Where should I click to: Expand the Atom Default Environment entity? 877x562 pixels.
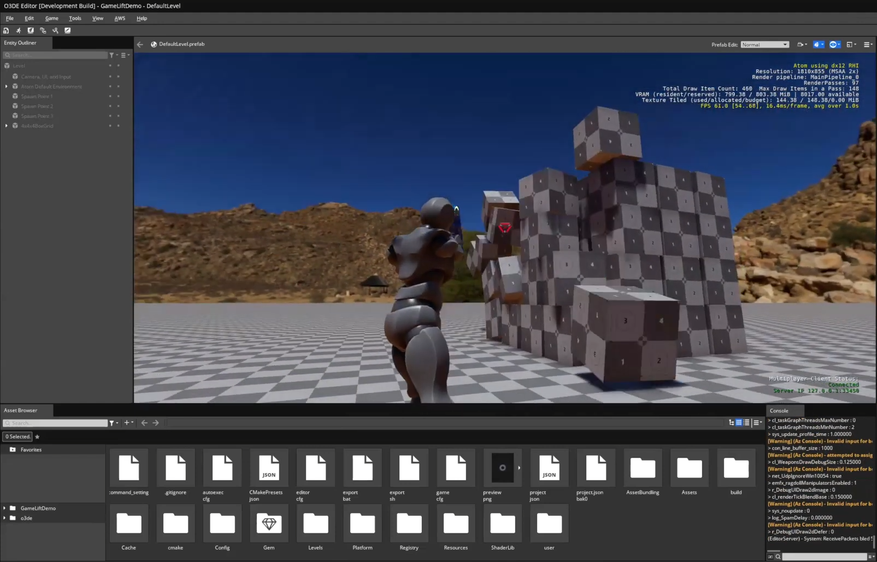coord(6,86)
